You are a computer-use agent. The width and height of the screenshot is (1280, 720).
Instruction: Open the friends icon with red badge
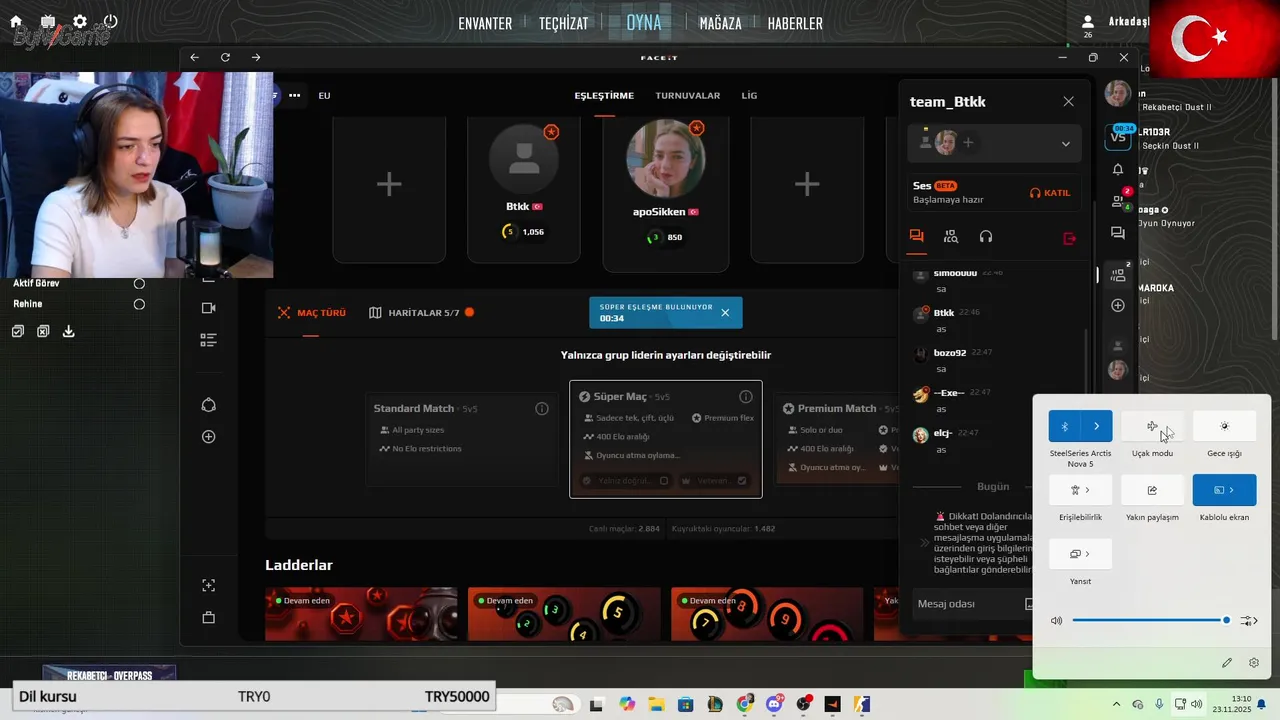pos(1118,201)
